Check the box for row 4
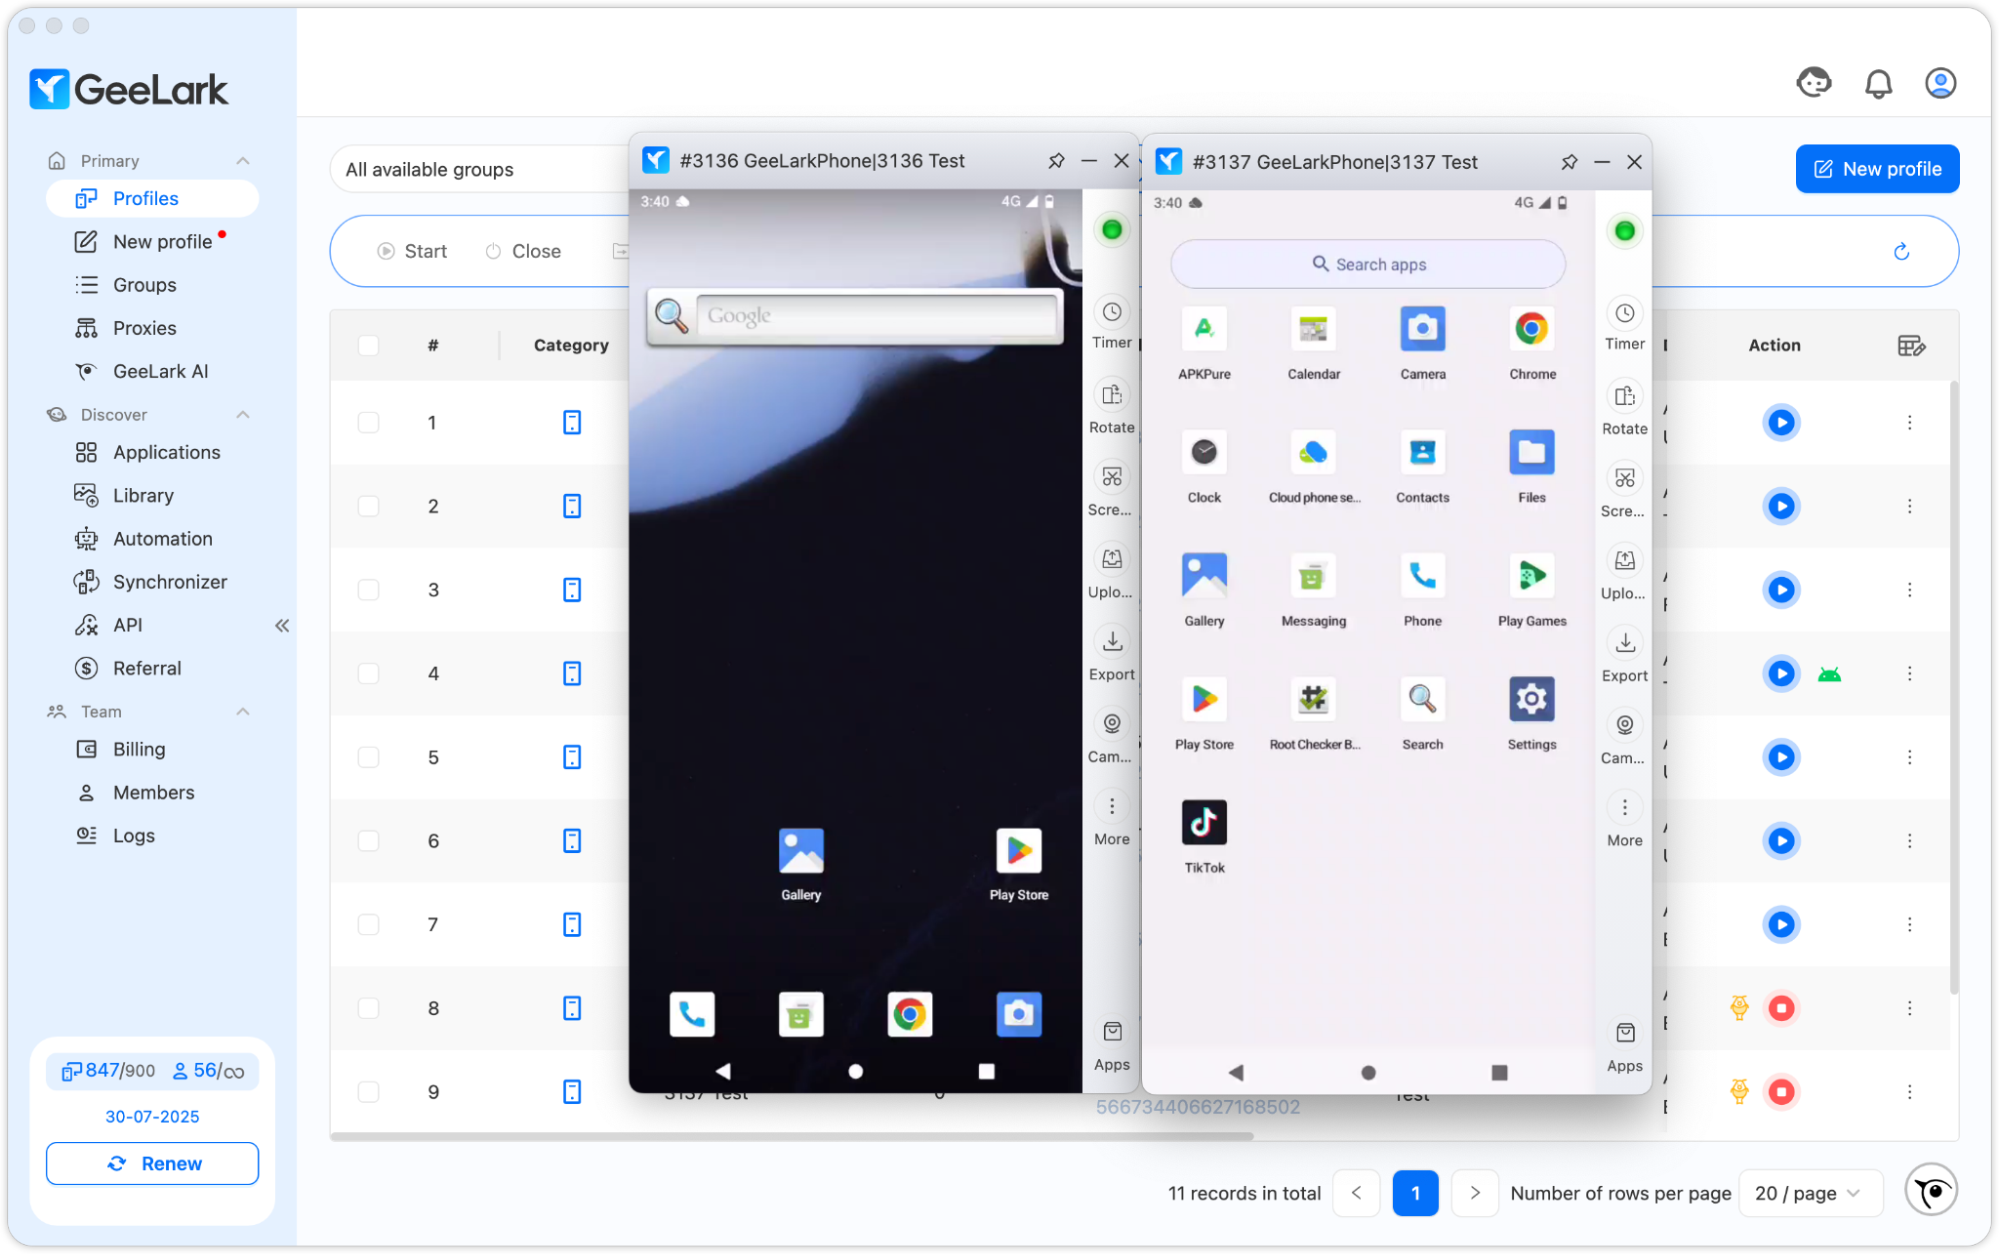Viewport: 1999px width, 1255px height. 368,673
